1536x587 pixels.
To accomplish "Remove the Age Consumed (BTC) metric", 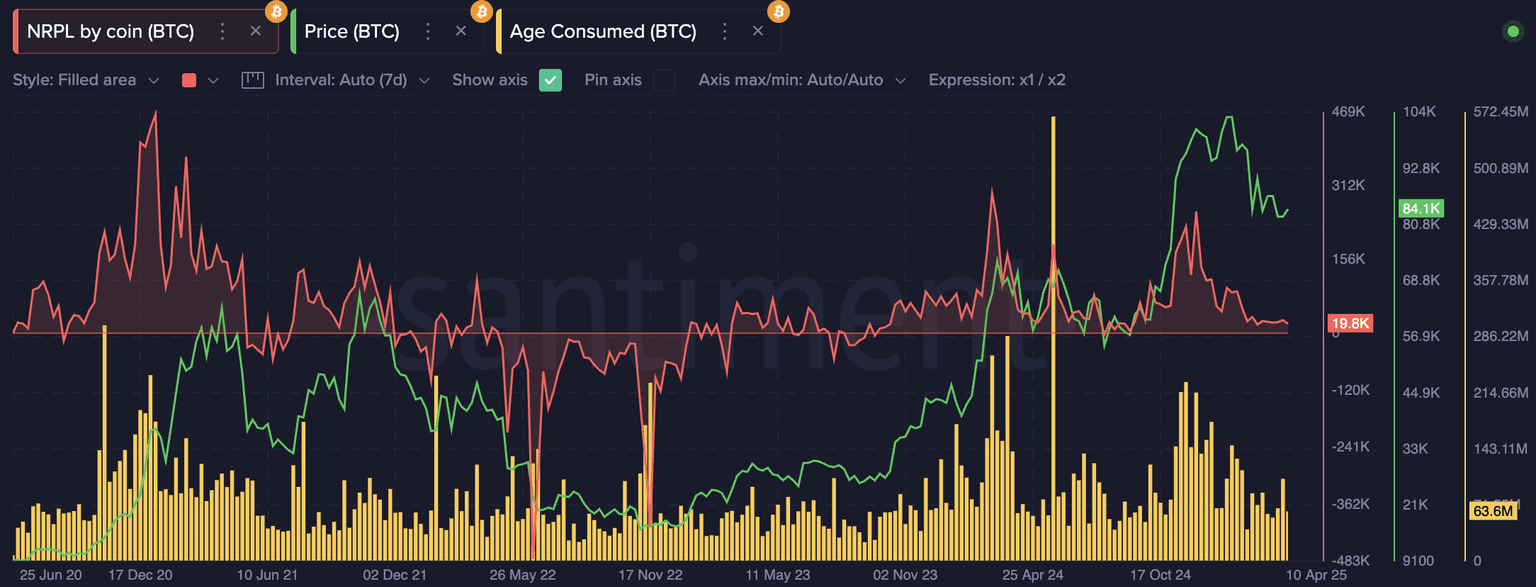I will pos(758,31).
